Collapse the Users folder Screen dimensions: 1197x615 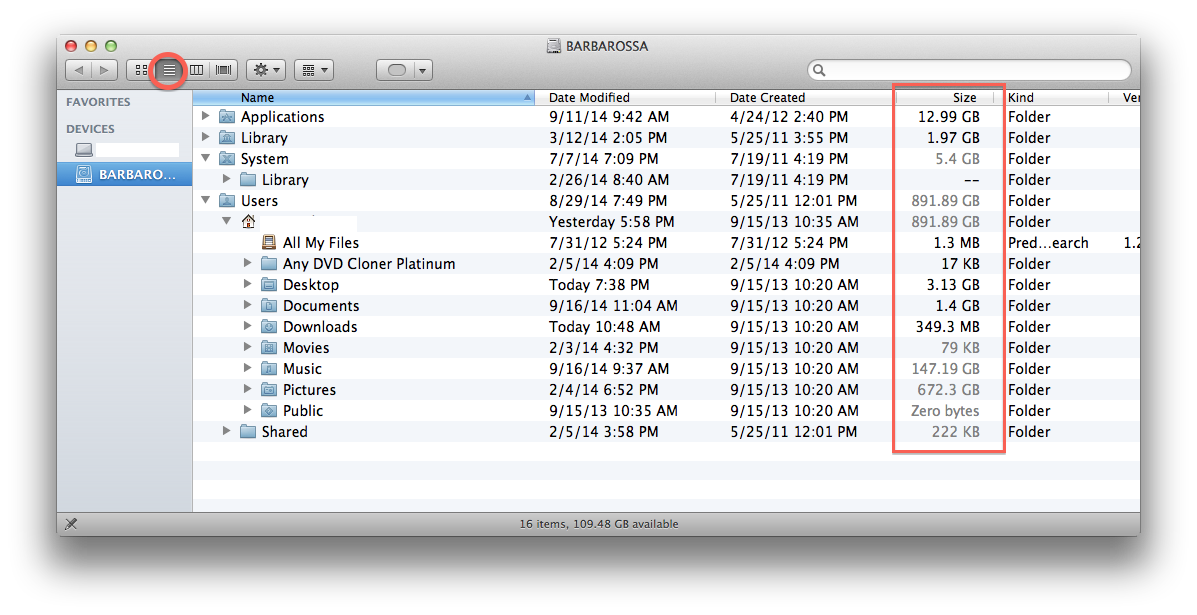click(x=205, y=200)
